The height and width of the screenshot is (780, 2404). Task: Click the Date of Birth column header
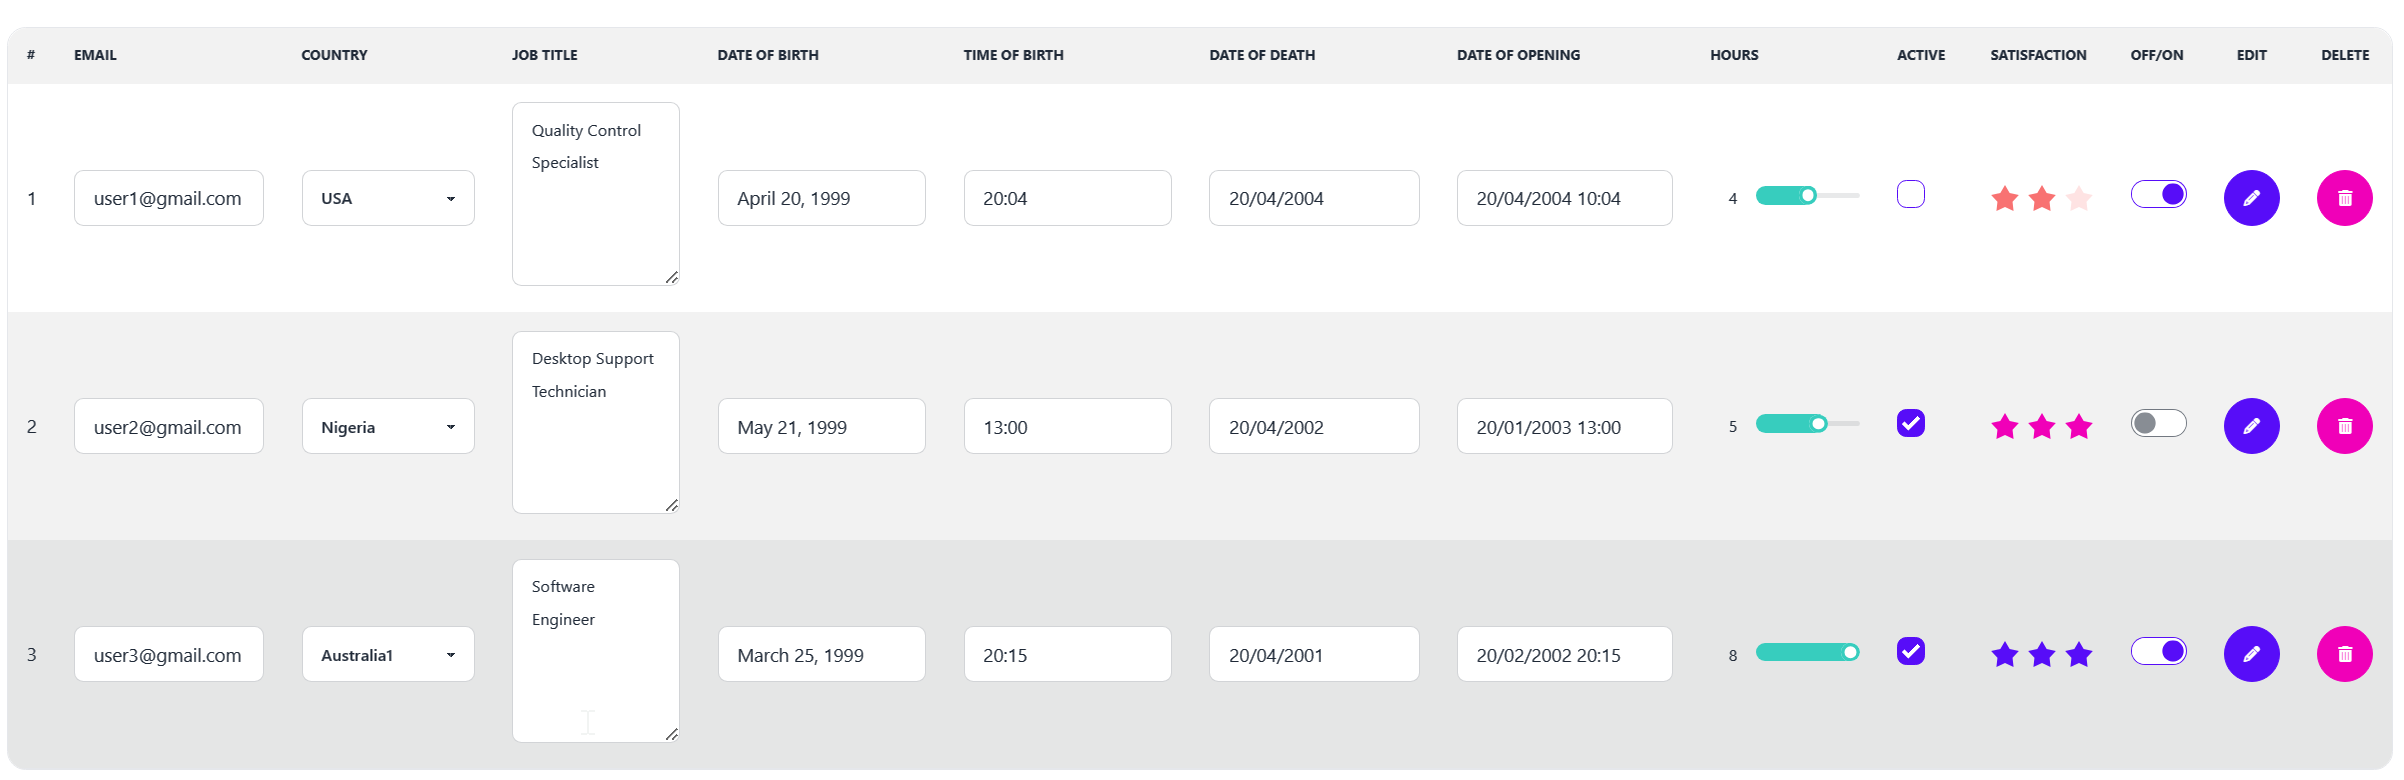pyautogui.click(x=768, y=55)
